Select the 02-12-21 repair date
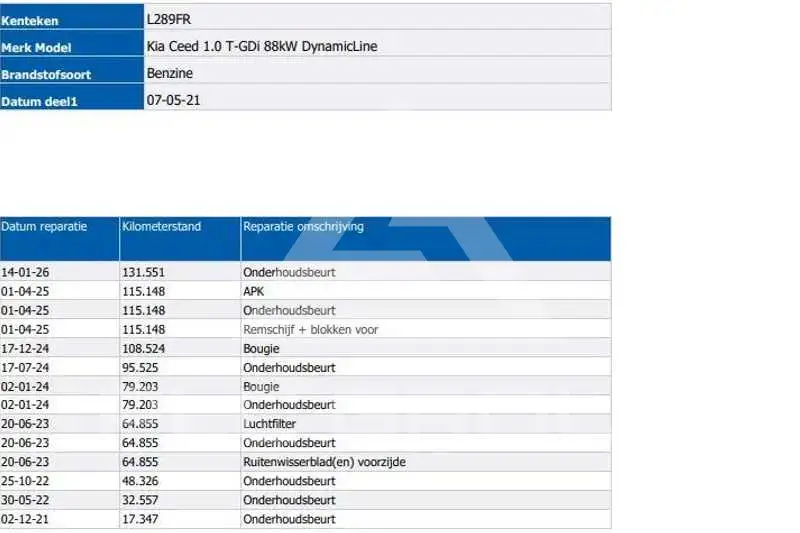 pyautogui.click(x=25, y=519)
